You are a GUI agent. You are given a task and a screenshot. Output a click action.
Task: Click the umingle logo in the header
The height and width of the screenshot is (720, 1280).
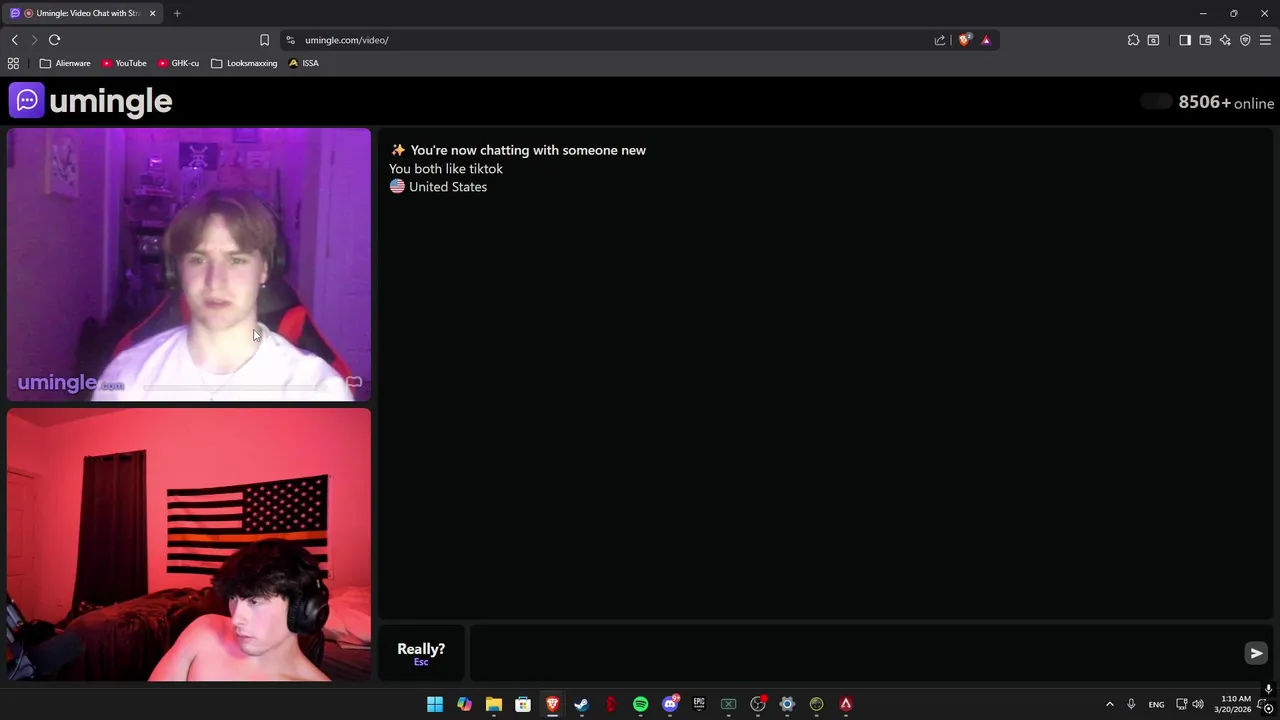coord(91,101)
